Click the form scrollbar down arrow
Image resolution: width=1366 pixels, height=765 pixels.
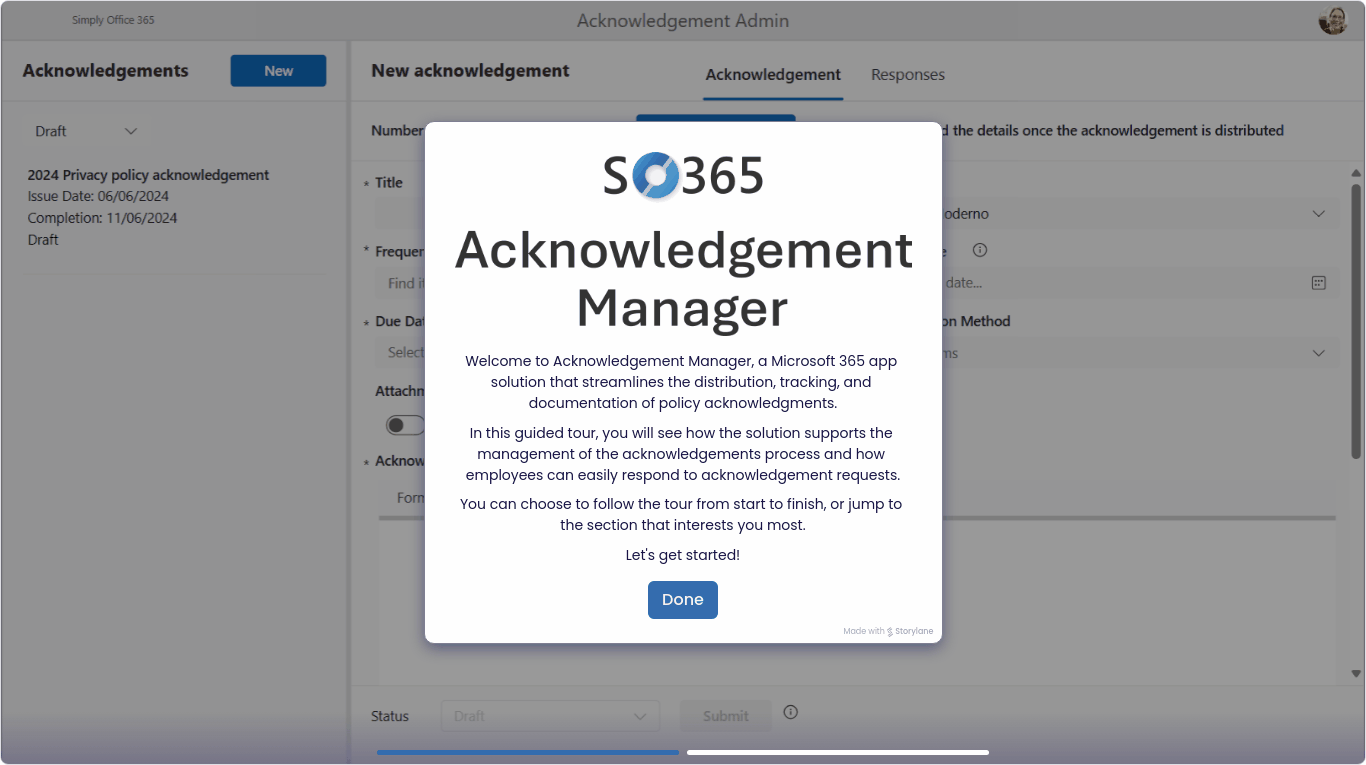pos(1356,674)
